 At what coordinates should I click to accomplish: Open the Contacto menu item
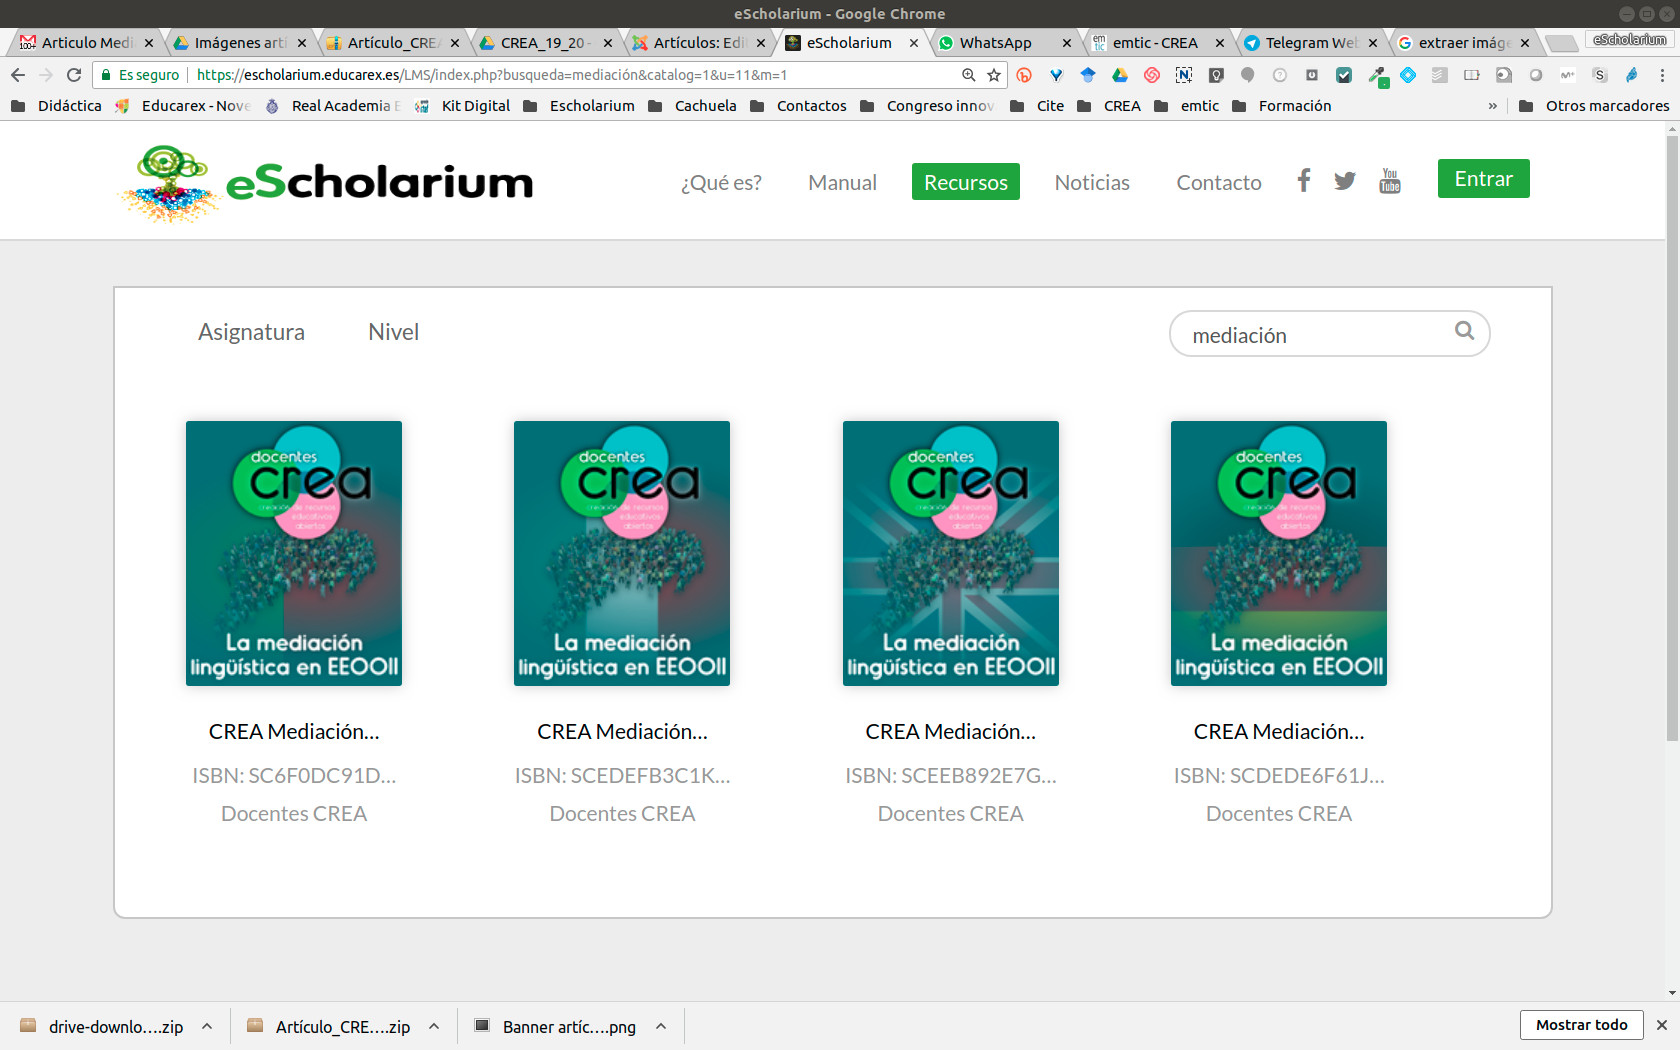pos(1219,182)
